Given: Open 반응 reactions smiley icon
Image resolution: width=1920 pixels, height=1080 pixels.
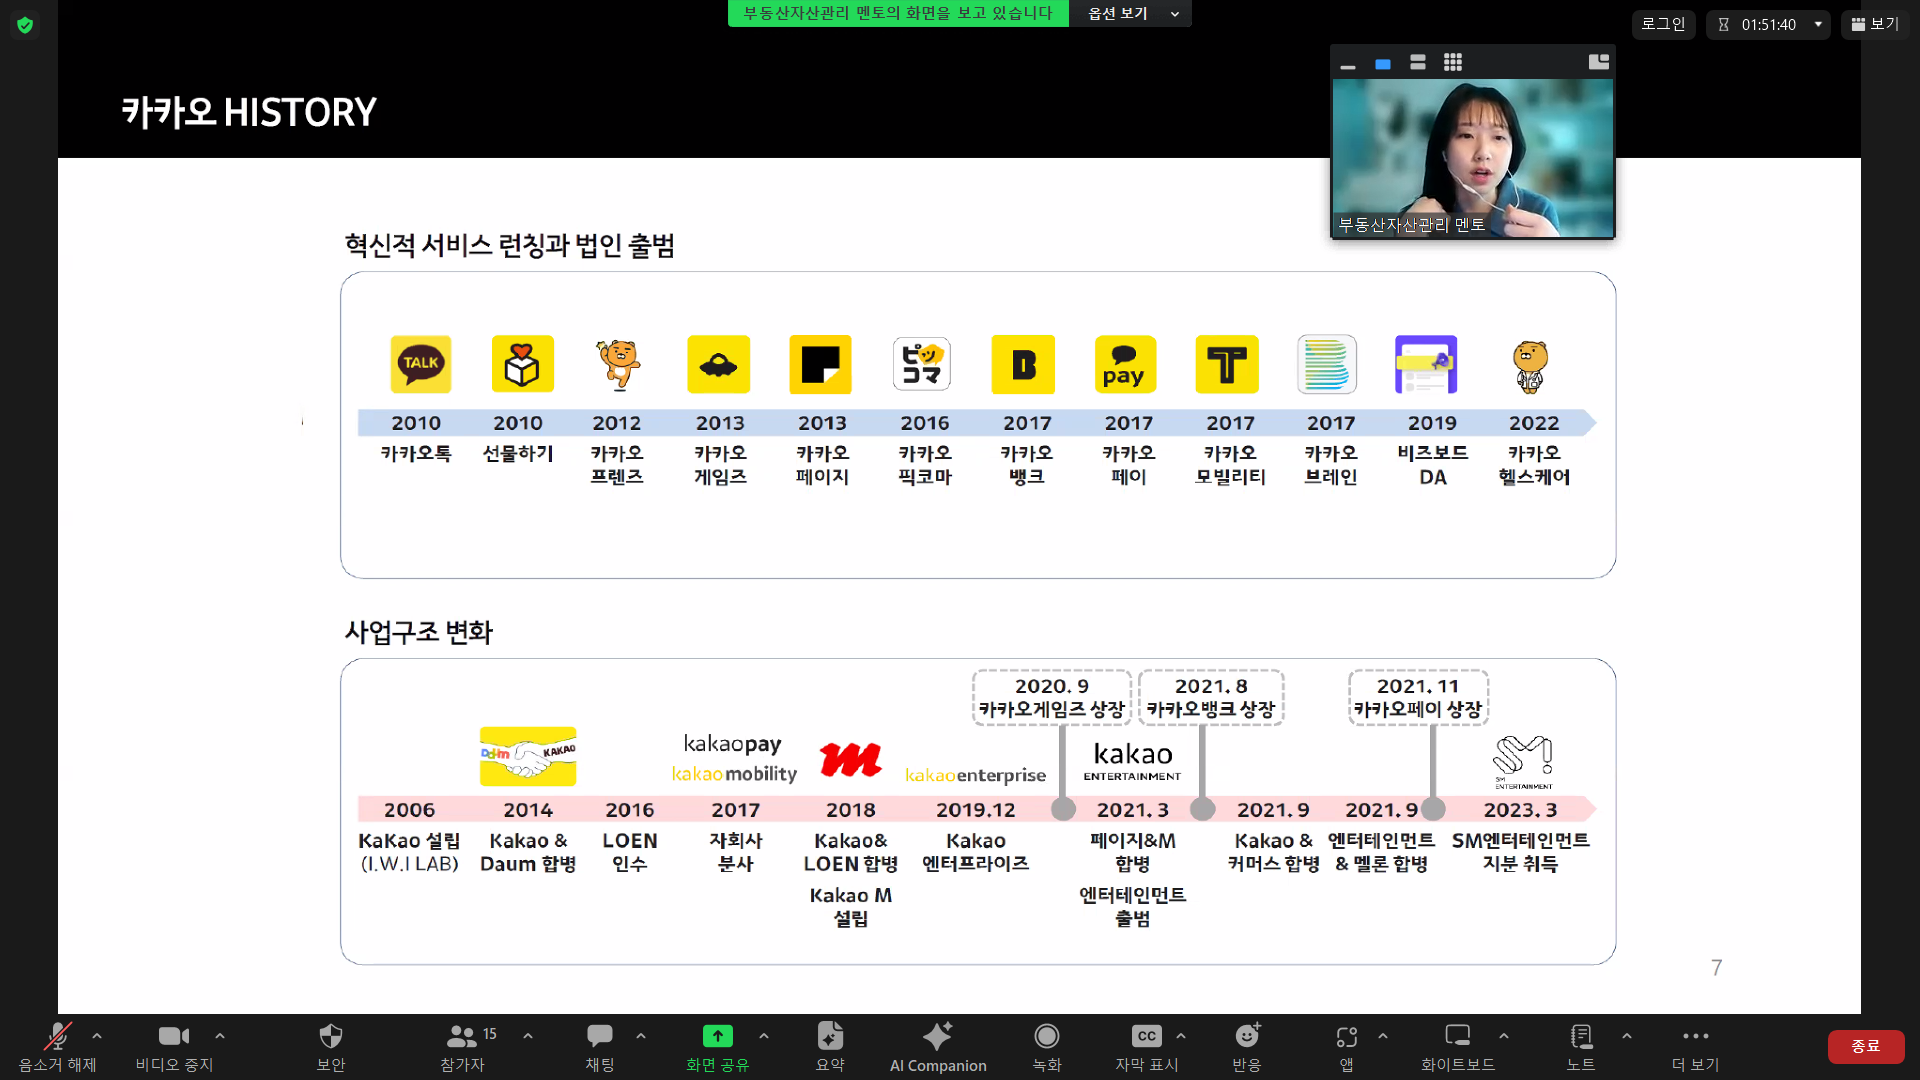Looking at the screenshot, I should 1247,1036.
